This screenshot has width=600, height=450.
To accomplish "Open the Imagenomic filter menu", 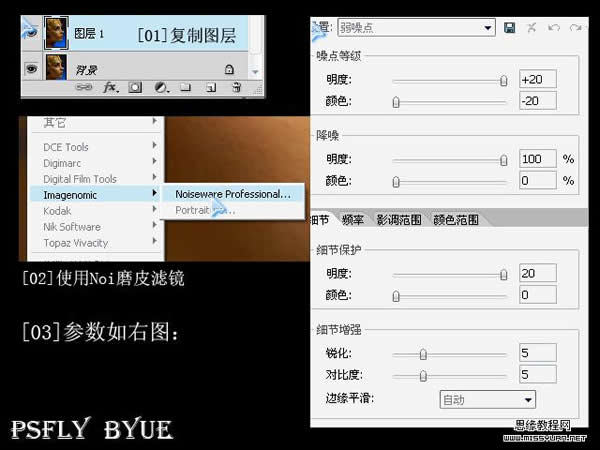I will (x=96, y=194).
